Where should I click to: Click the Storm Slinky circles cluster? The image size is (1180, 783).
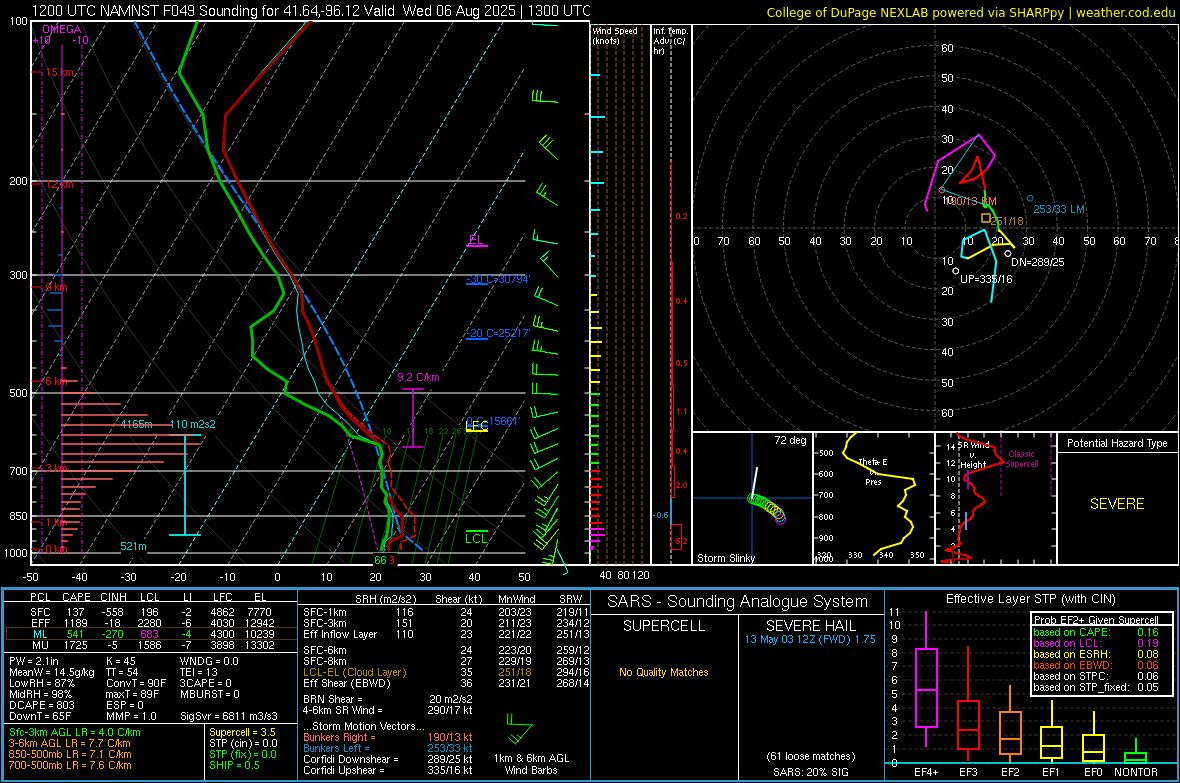[768, 508]
